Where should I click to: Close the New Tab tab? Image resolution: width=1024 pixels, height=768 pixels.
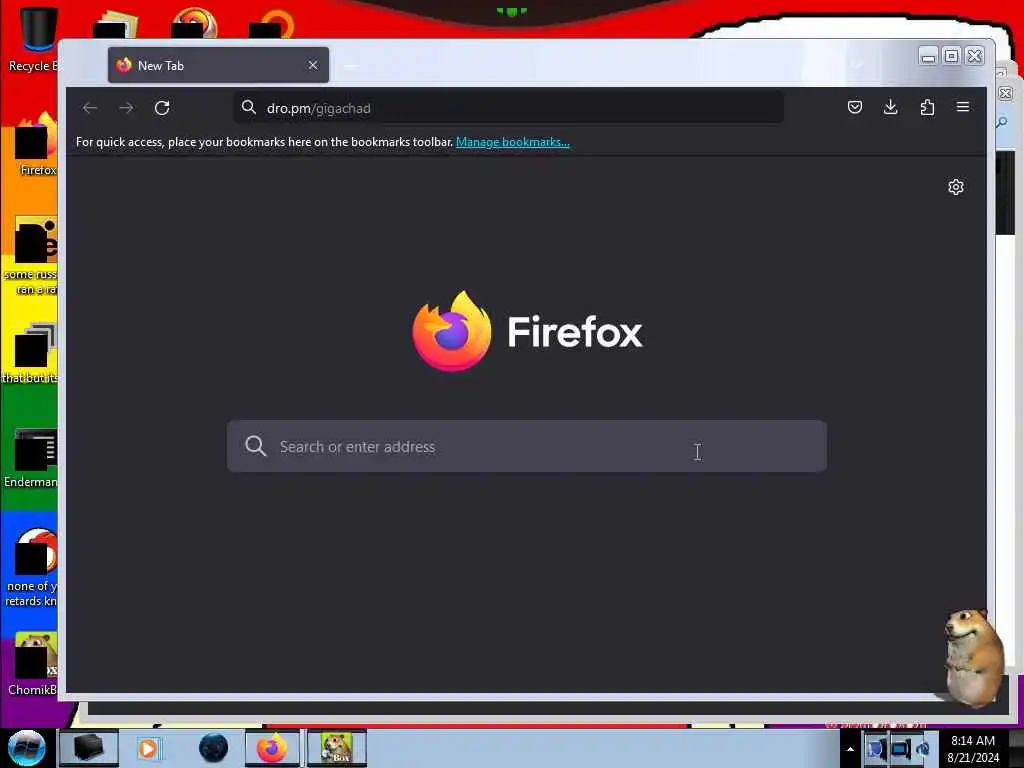pos(313,65)
